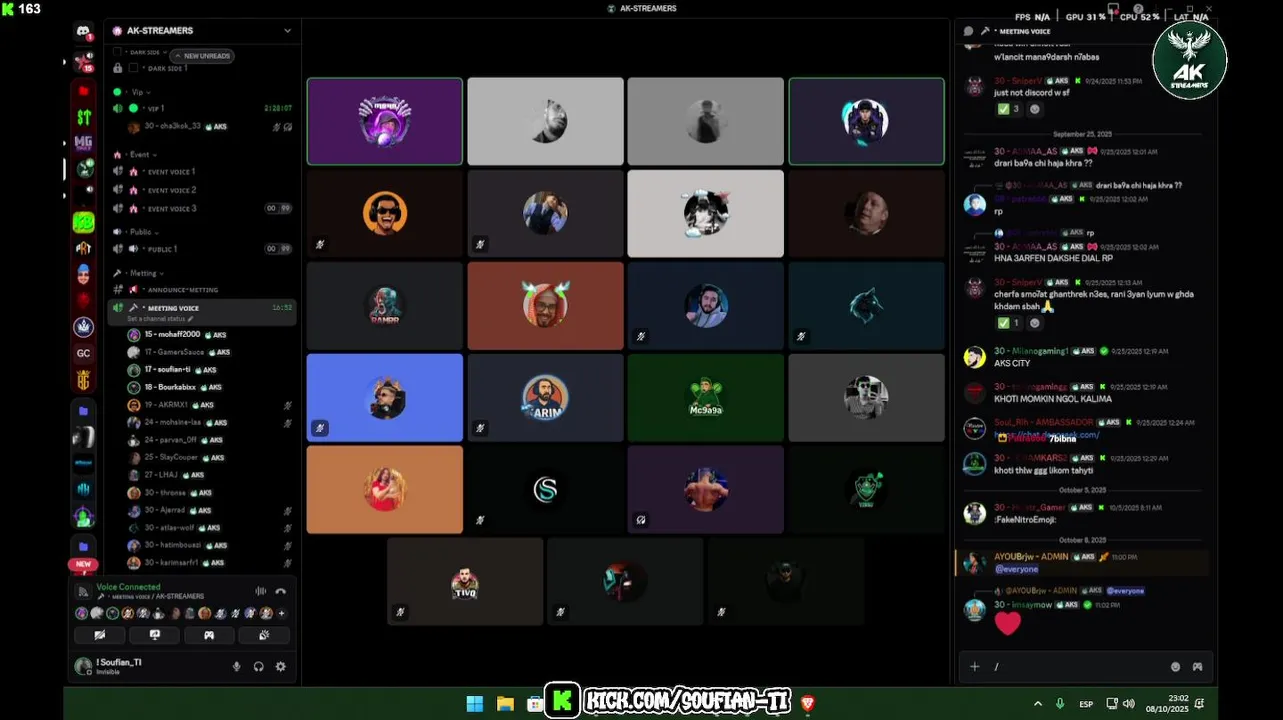Image resolution: width=1283 pixels, height=720 pixels.
Task: Click the plus icon after voice avatars
Action: (281, 613)
